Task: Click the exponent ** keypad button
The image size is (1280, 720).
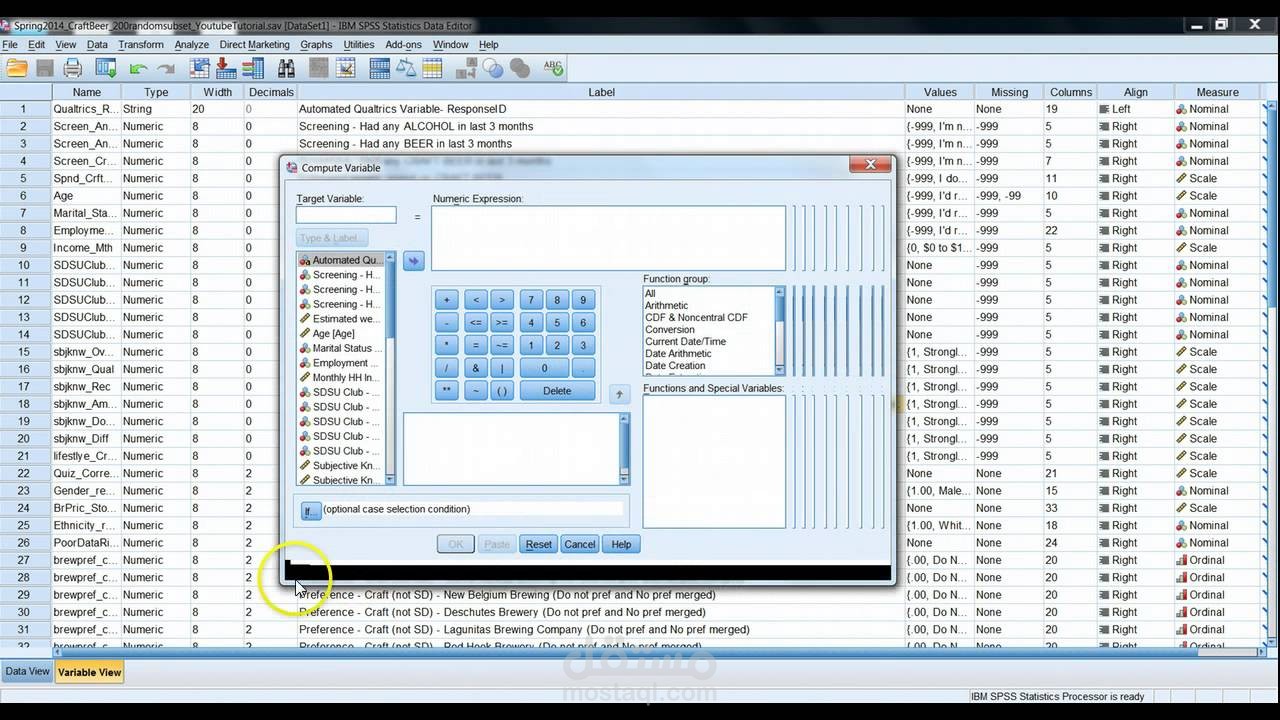Action: click(446, 391)
